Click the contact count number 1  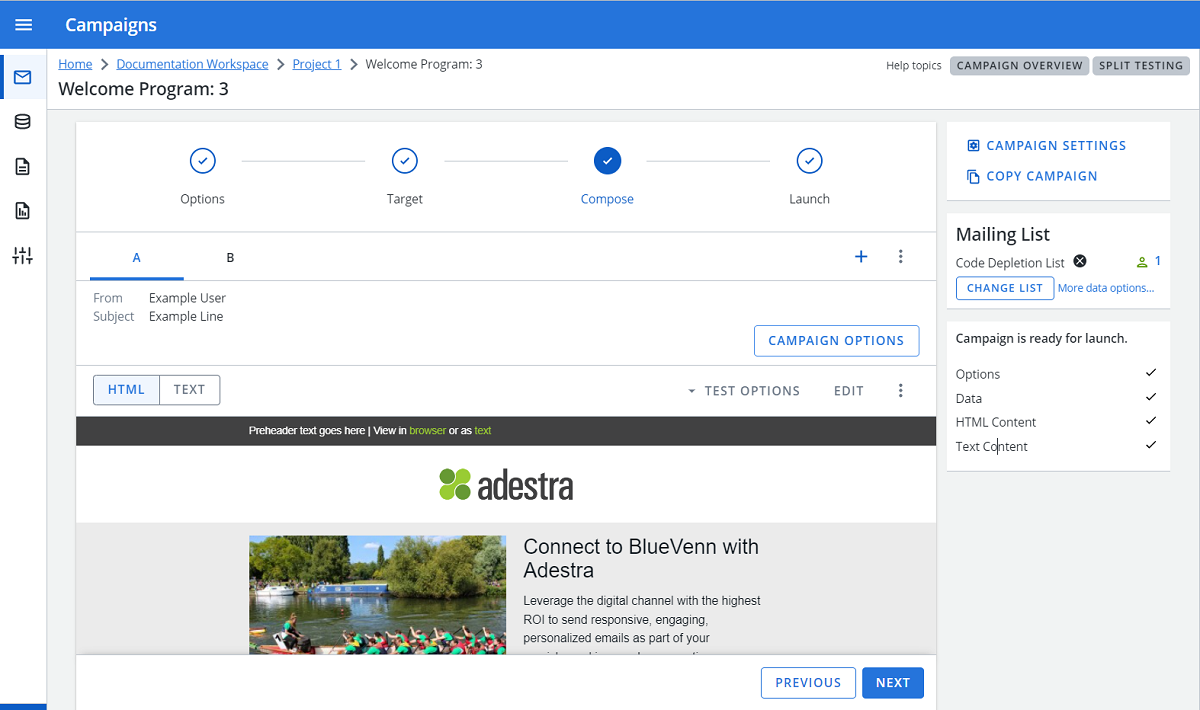1158,261
